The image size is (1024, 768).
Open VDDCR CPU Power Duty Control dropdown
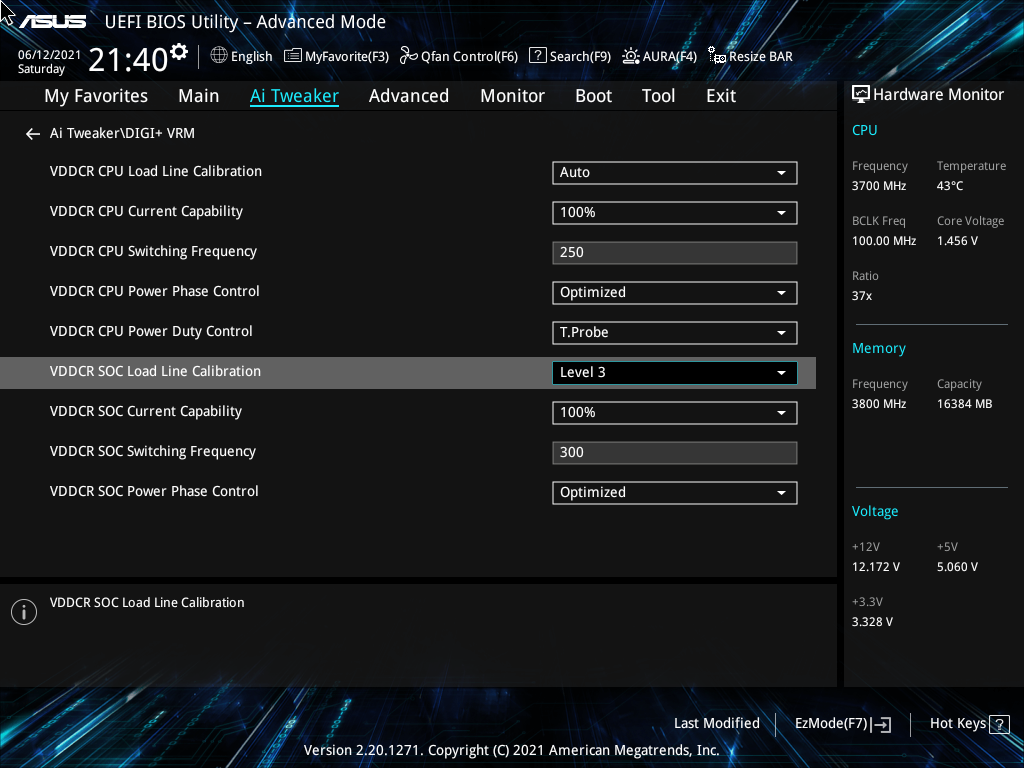675,332
